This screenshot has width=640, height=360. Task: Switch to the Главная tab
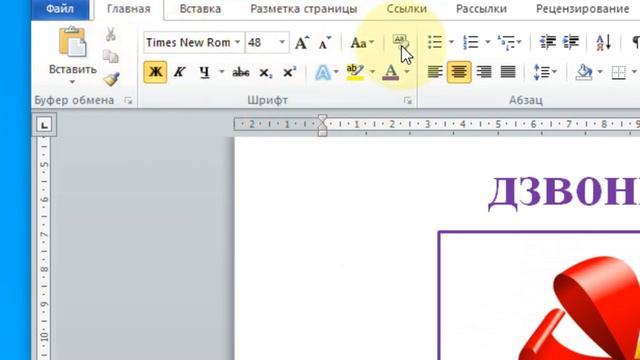[x=129, y=9]
